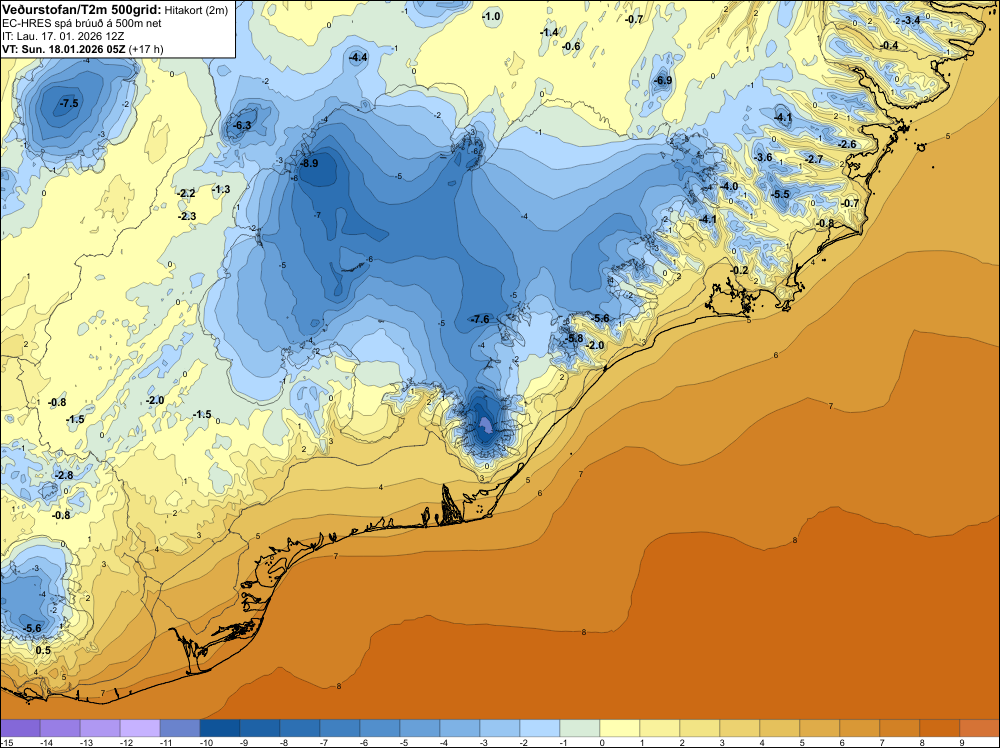Viewport: 1000px width, 748px height.
Task: Click the 0.5 positive temperature label
Action: (x=43, y=650)
